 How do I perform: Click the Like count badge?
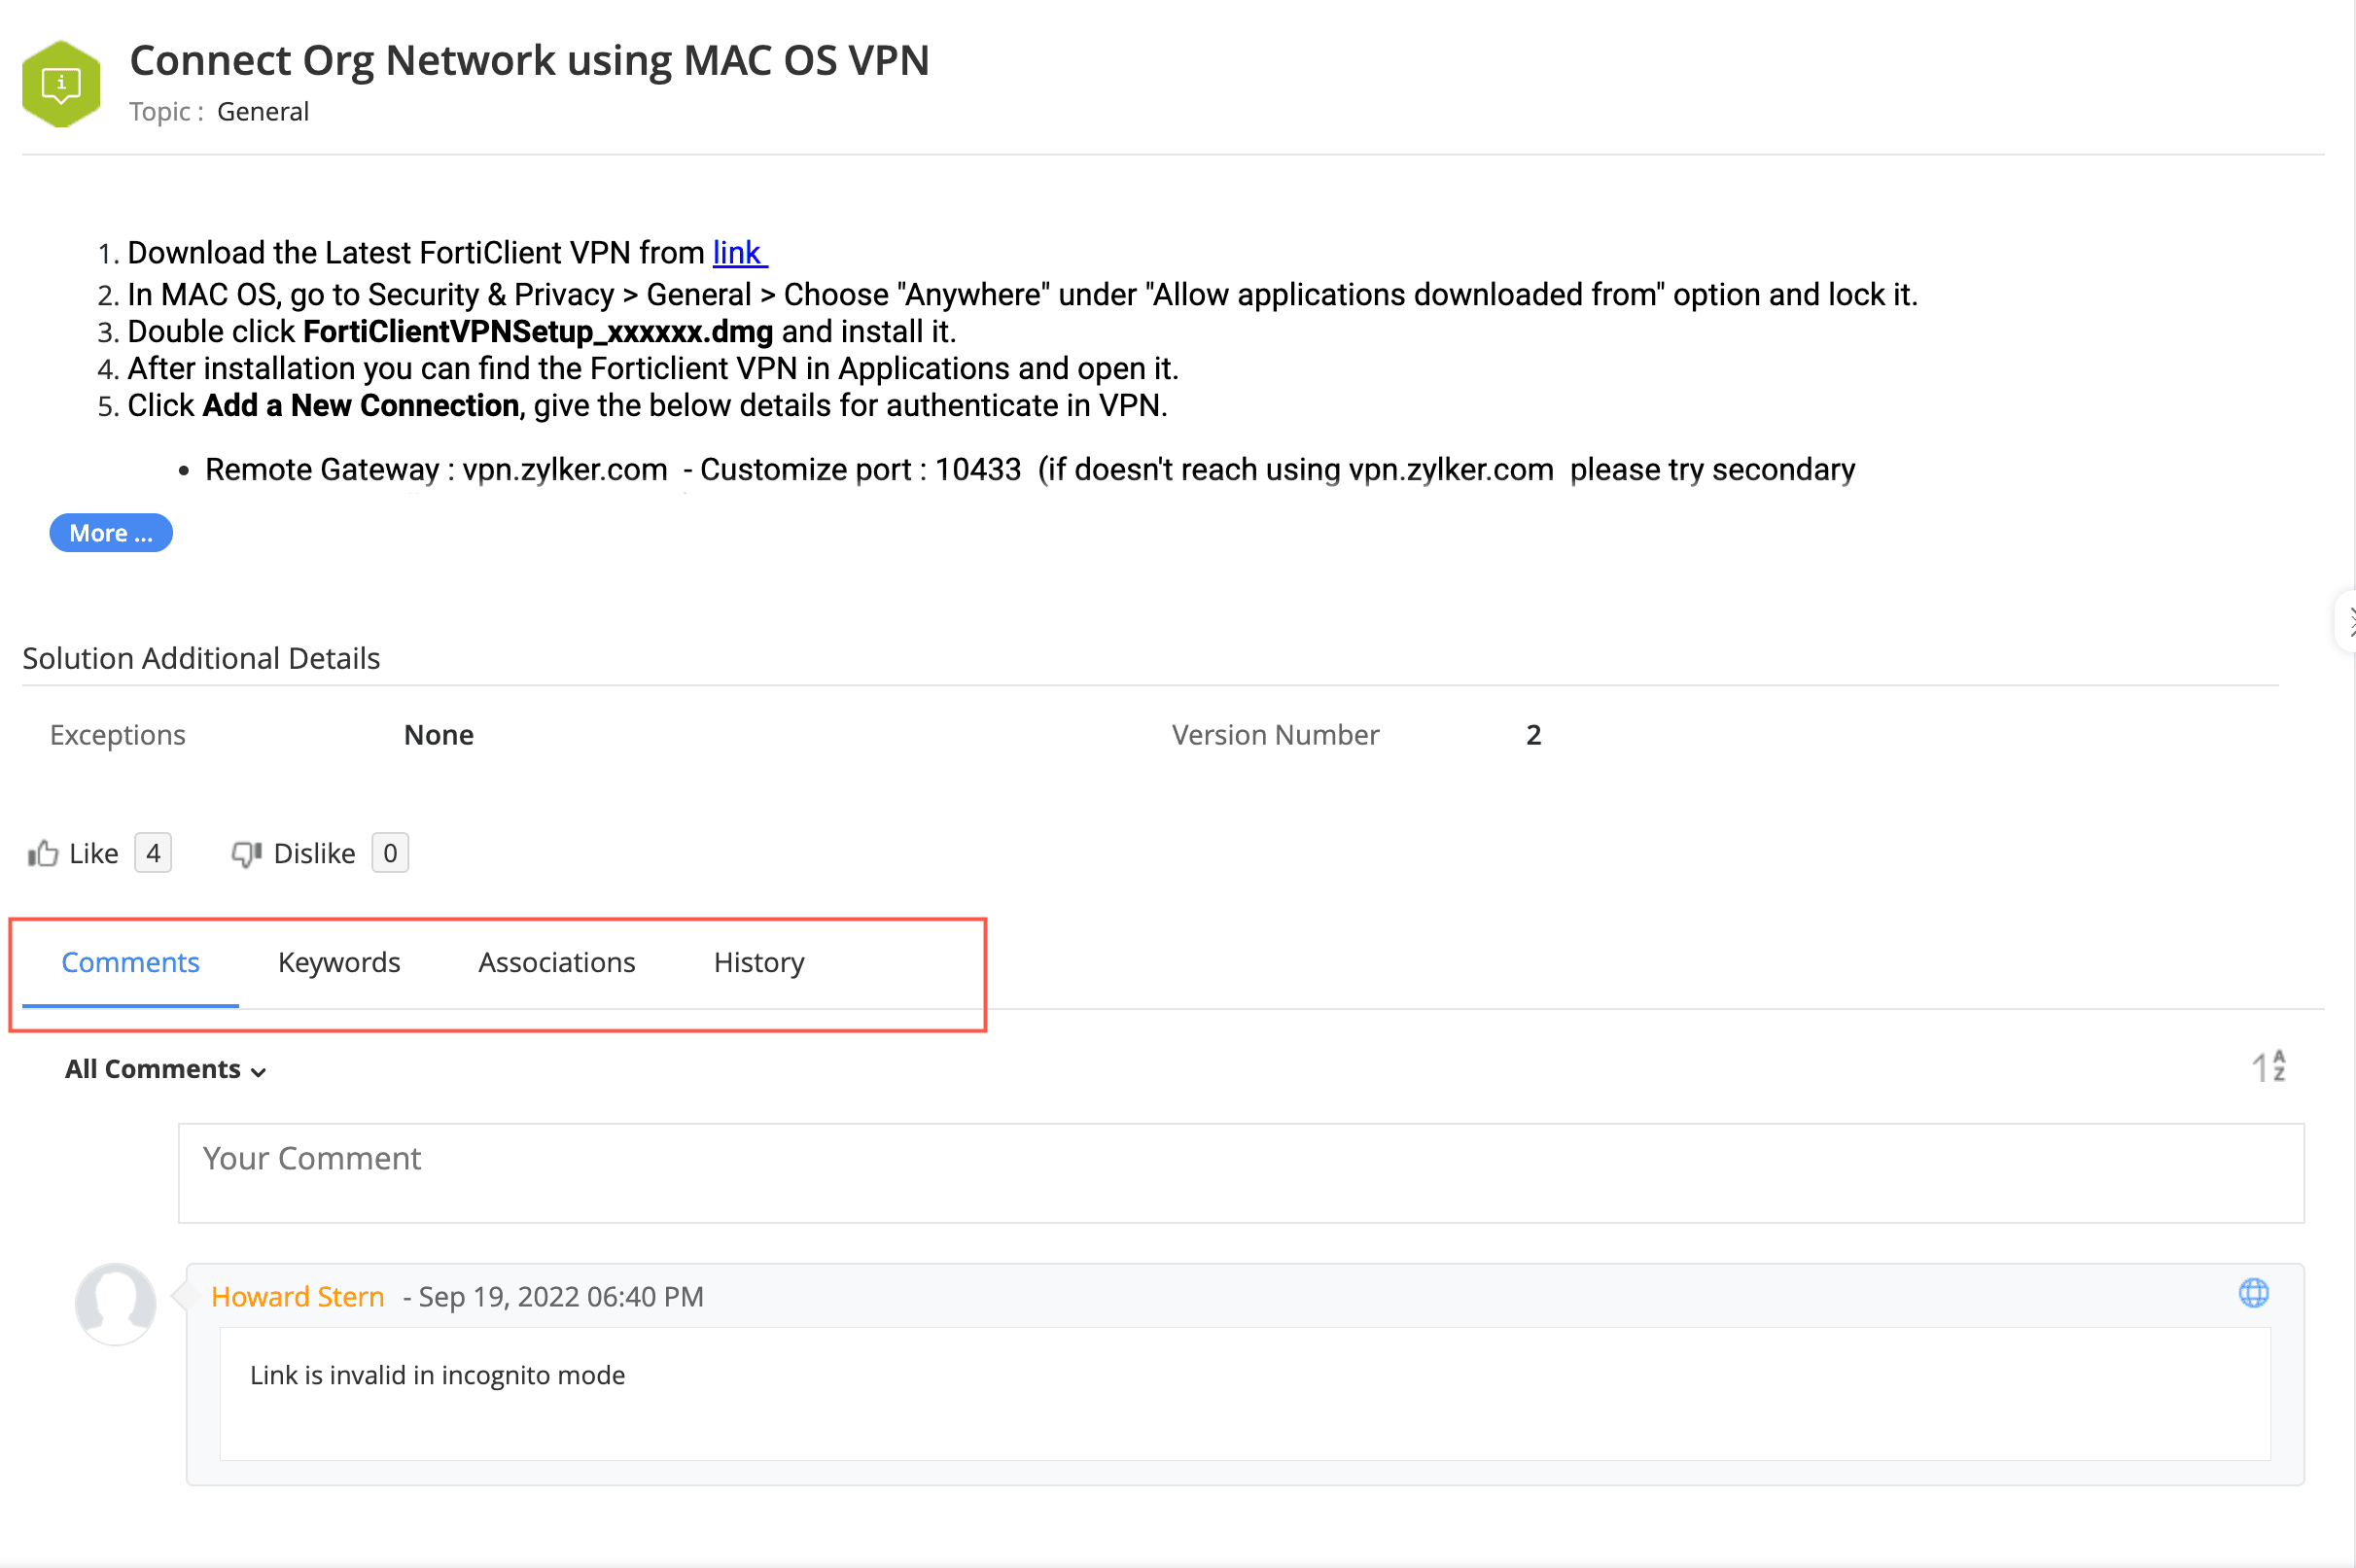point(153,853)
